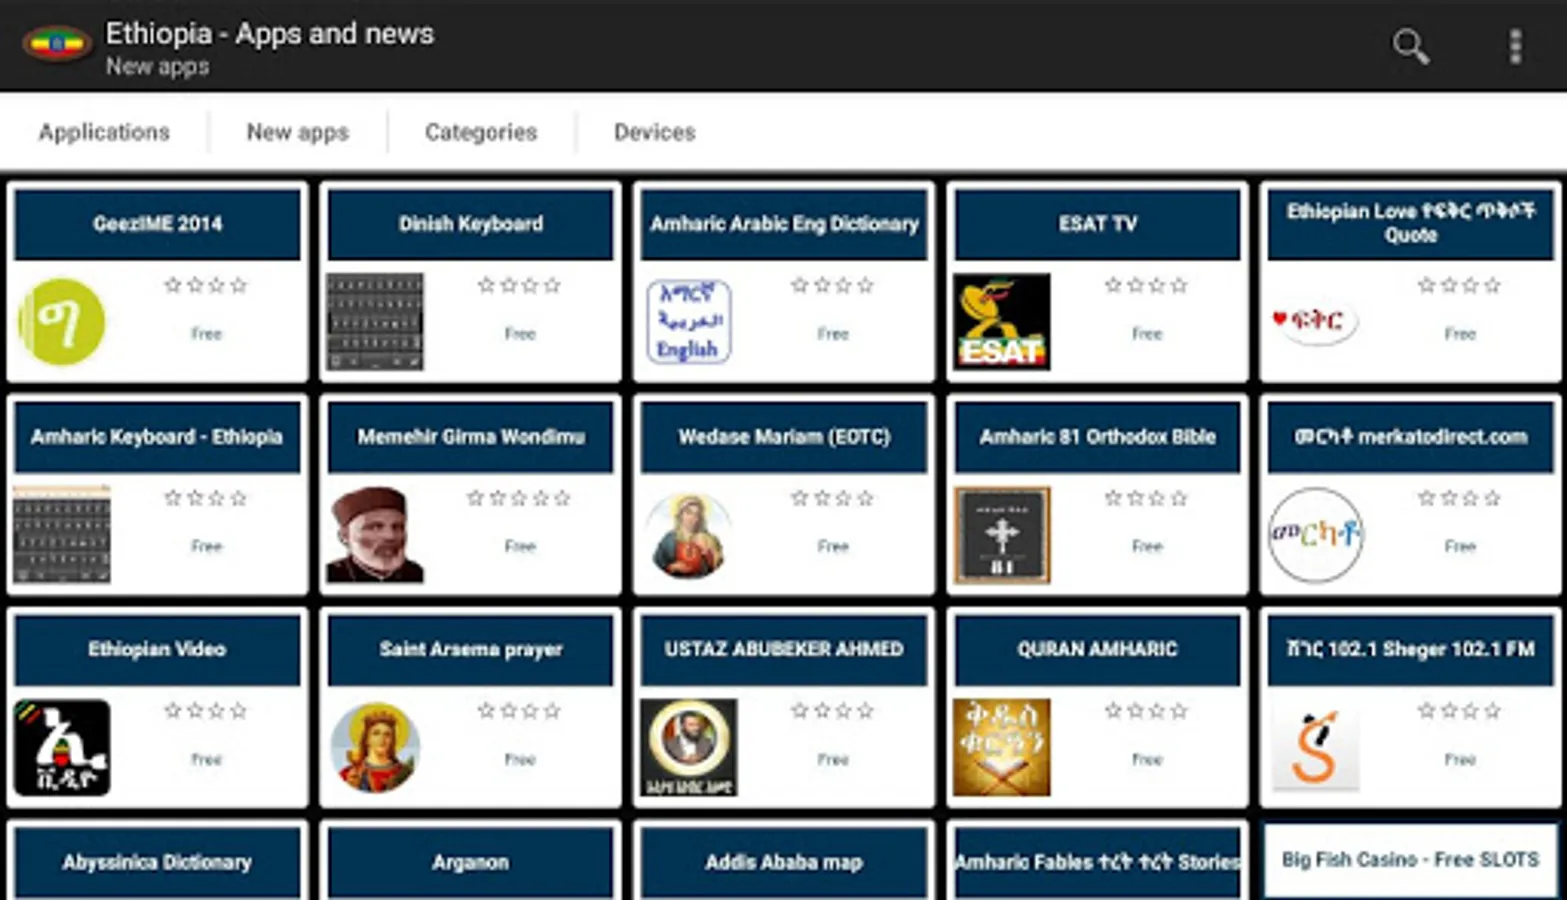Open Amharic Fables Stories card
The image size is (1567, 900).
point(1097,862)
